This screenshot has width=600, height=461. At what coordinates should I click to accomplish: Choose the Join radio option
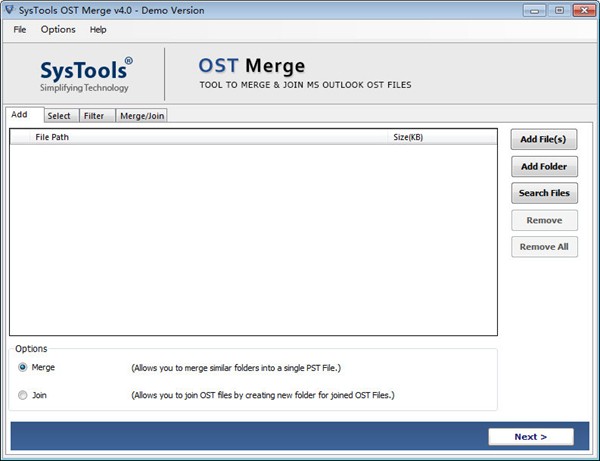pos(23,395)
